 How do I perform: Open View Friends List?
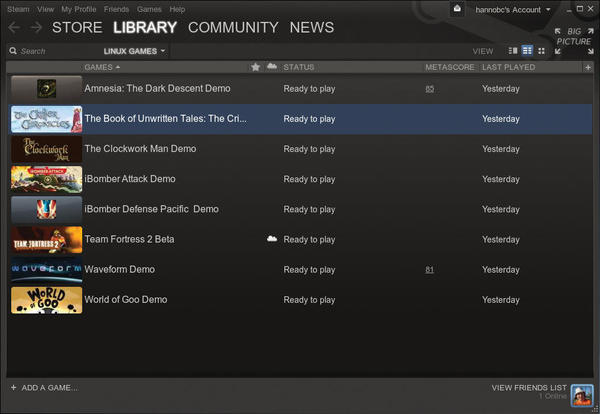coord(529,388)
